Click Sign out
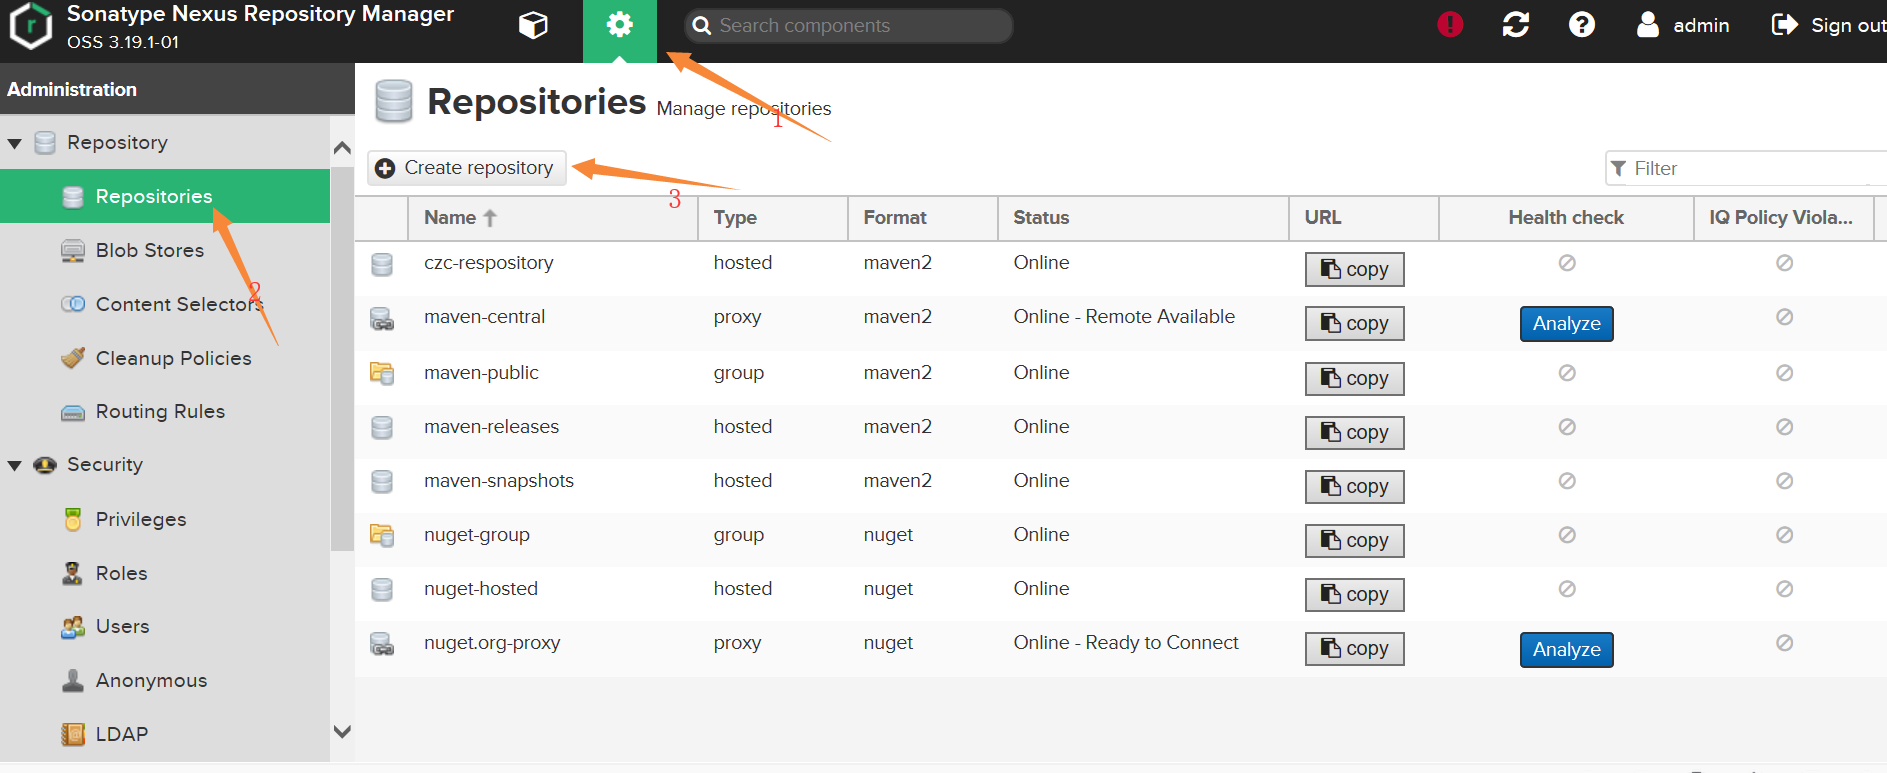 (1829, 25)
